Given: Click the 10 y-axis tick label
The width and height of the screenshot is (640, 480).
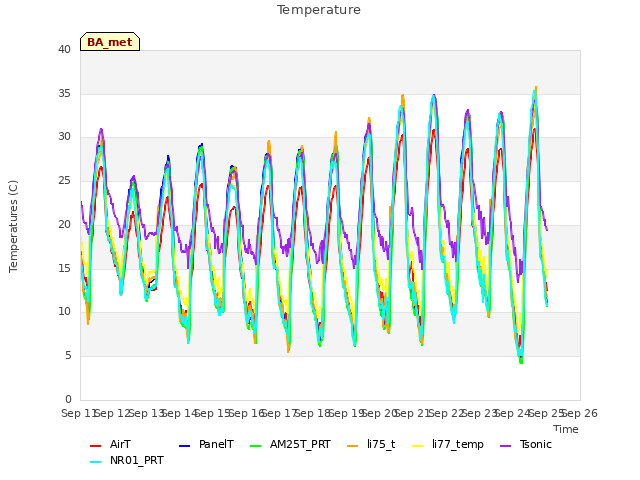Looking at the screenshot, I should [64, 311].
